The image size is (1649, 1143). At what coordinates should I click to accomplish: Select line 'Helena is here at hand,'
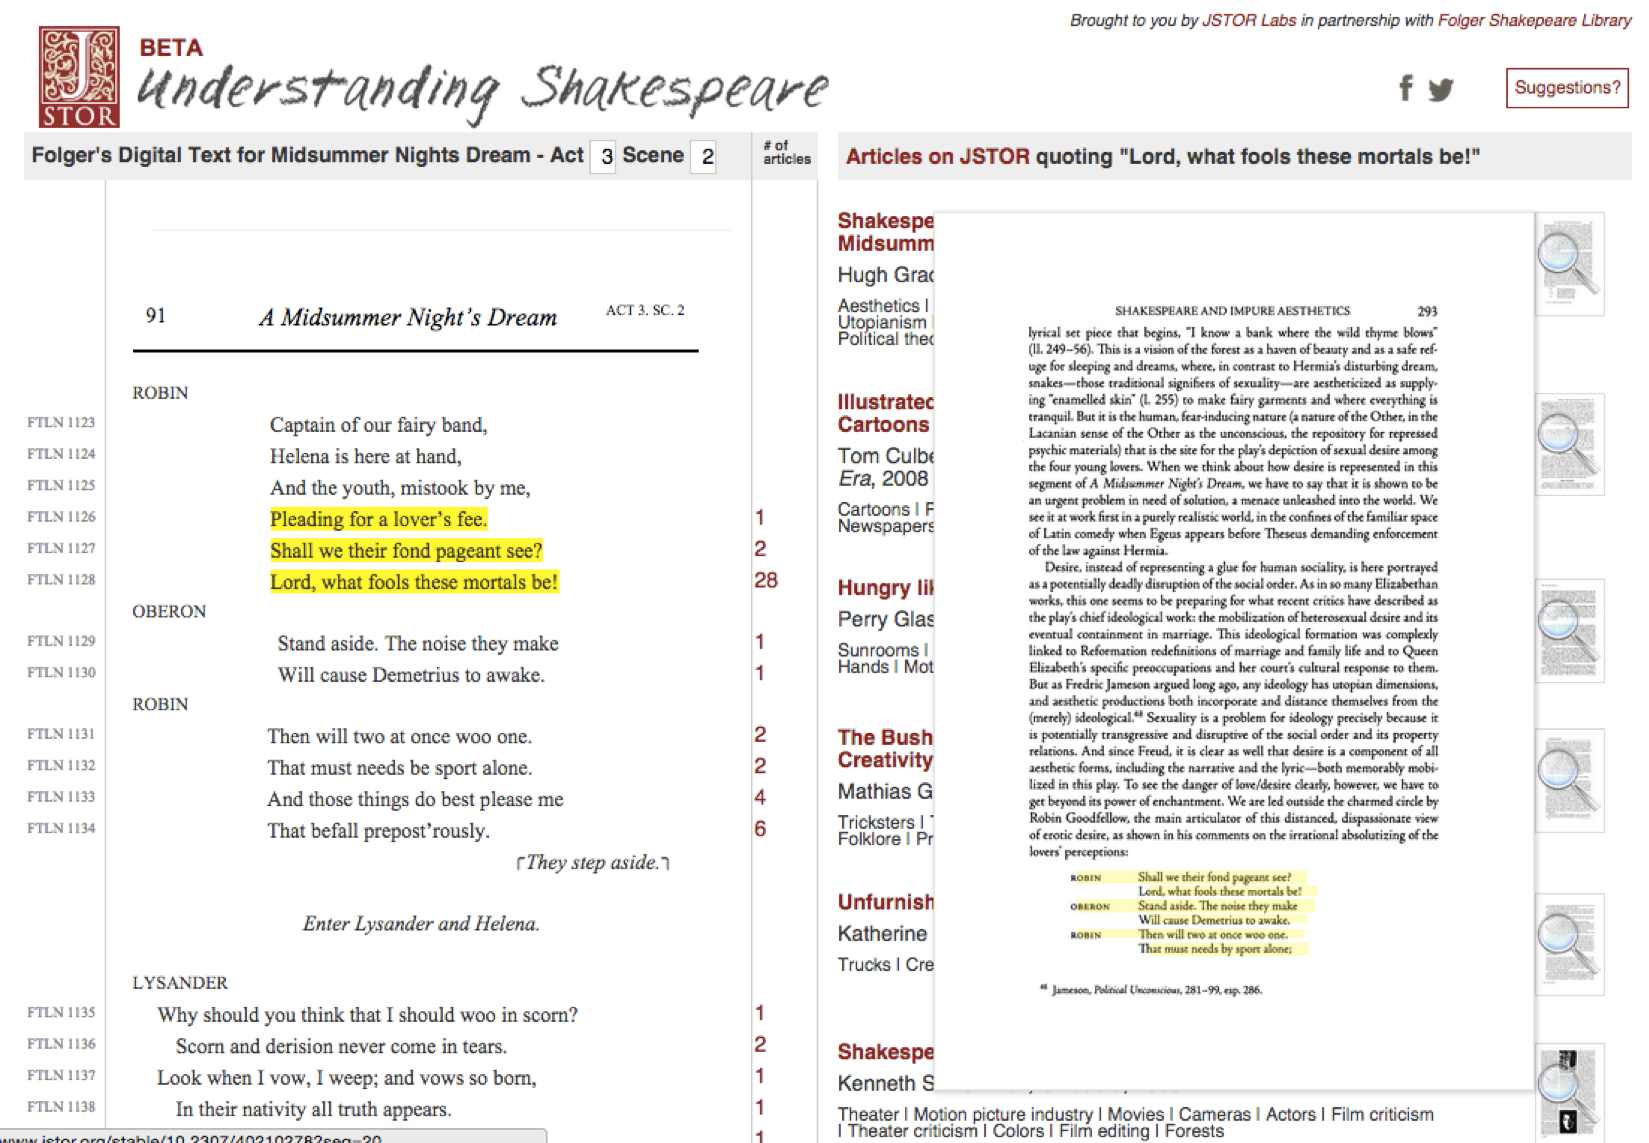coord(366,457)
